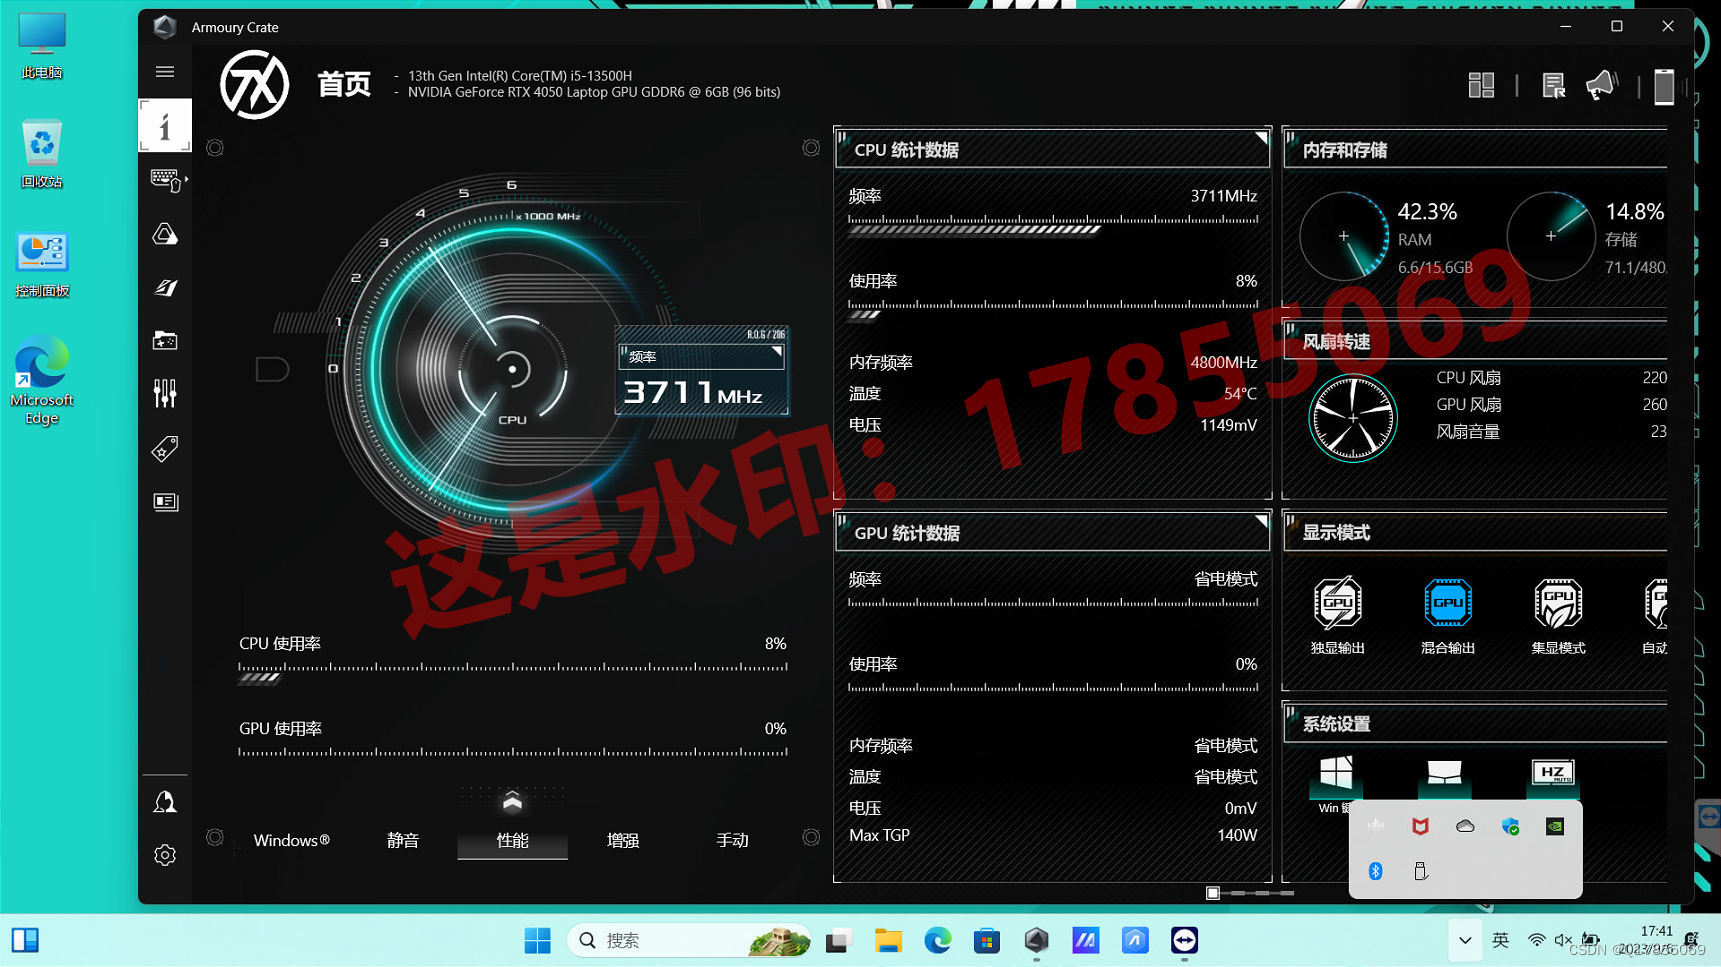Select 增强 operating mode

[x=623, y=840]
